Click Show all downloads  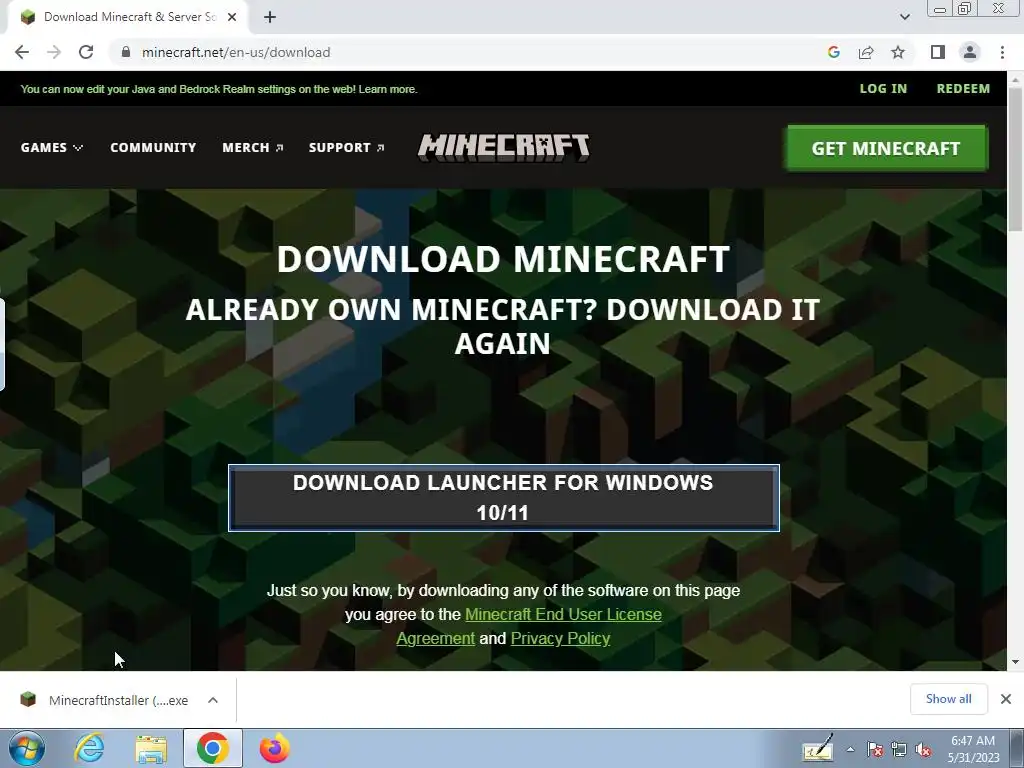[948, 699]
